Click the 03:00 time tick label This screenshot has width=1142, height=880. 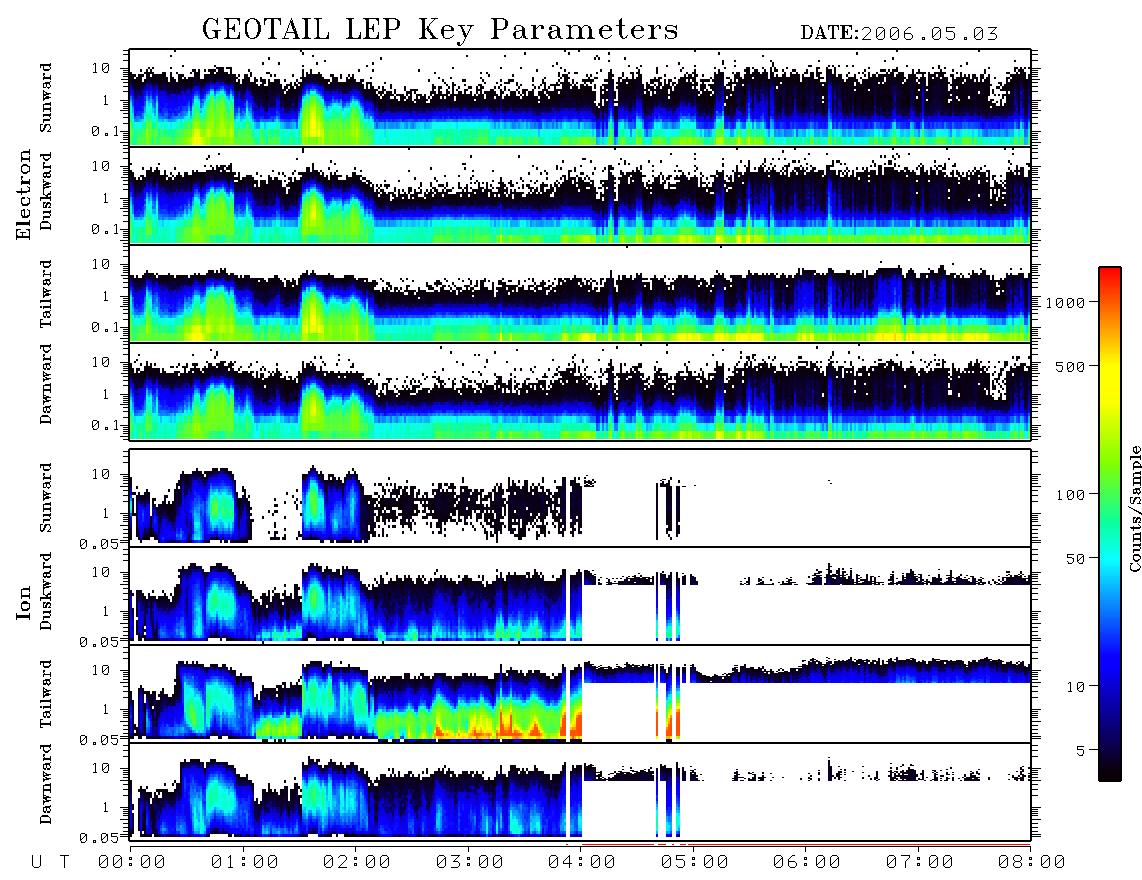(x=470, y=863)
